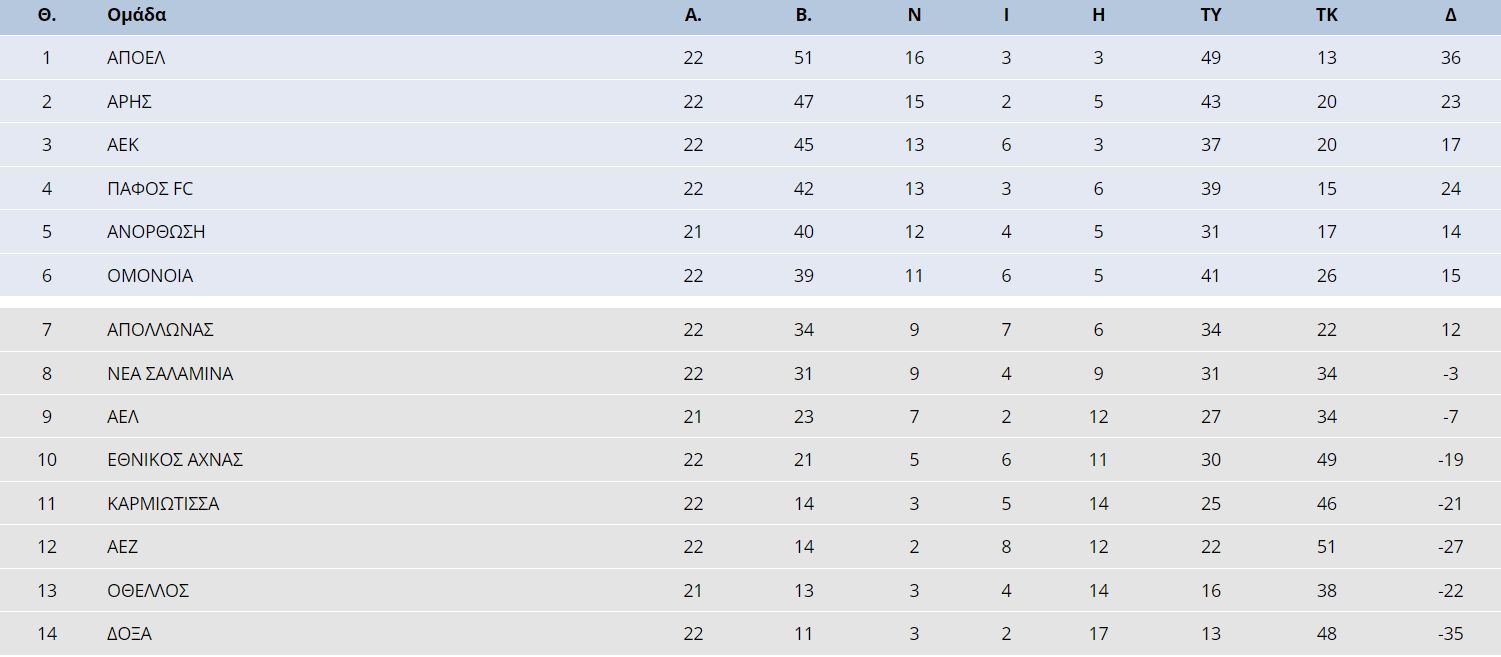Screen dimensions: 1501x657
Task: Click the ΟΘΕΛΛΟΣ team name
Action: click(x=148, y=591)
